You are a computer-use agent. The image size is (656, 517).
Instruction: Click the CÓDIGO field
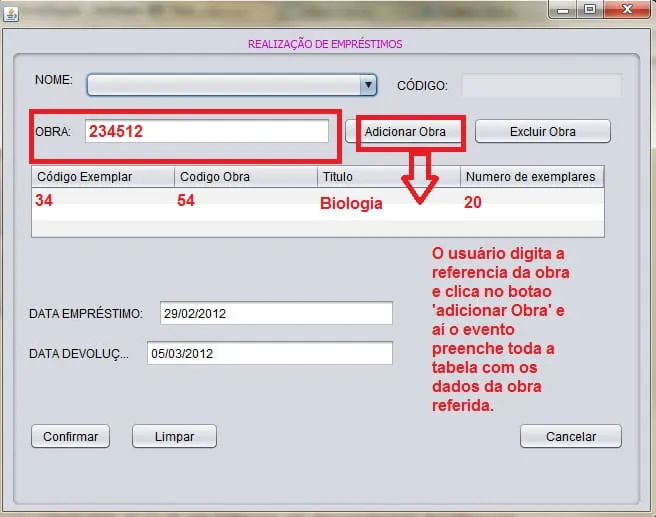pos(541,85)
